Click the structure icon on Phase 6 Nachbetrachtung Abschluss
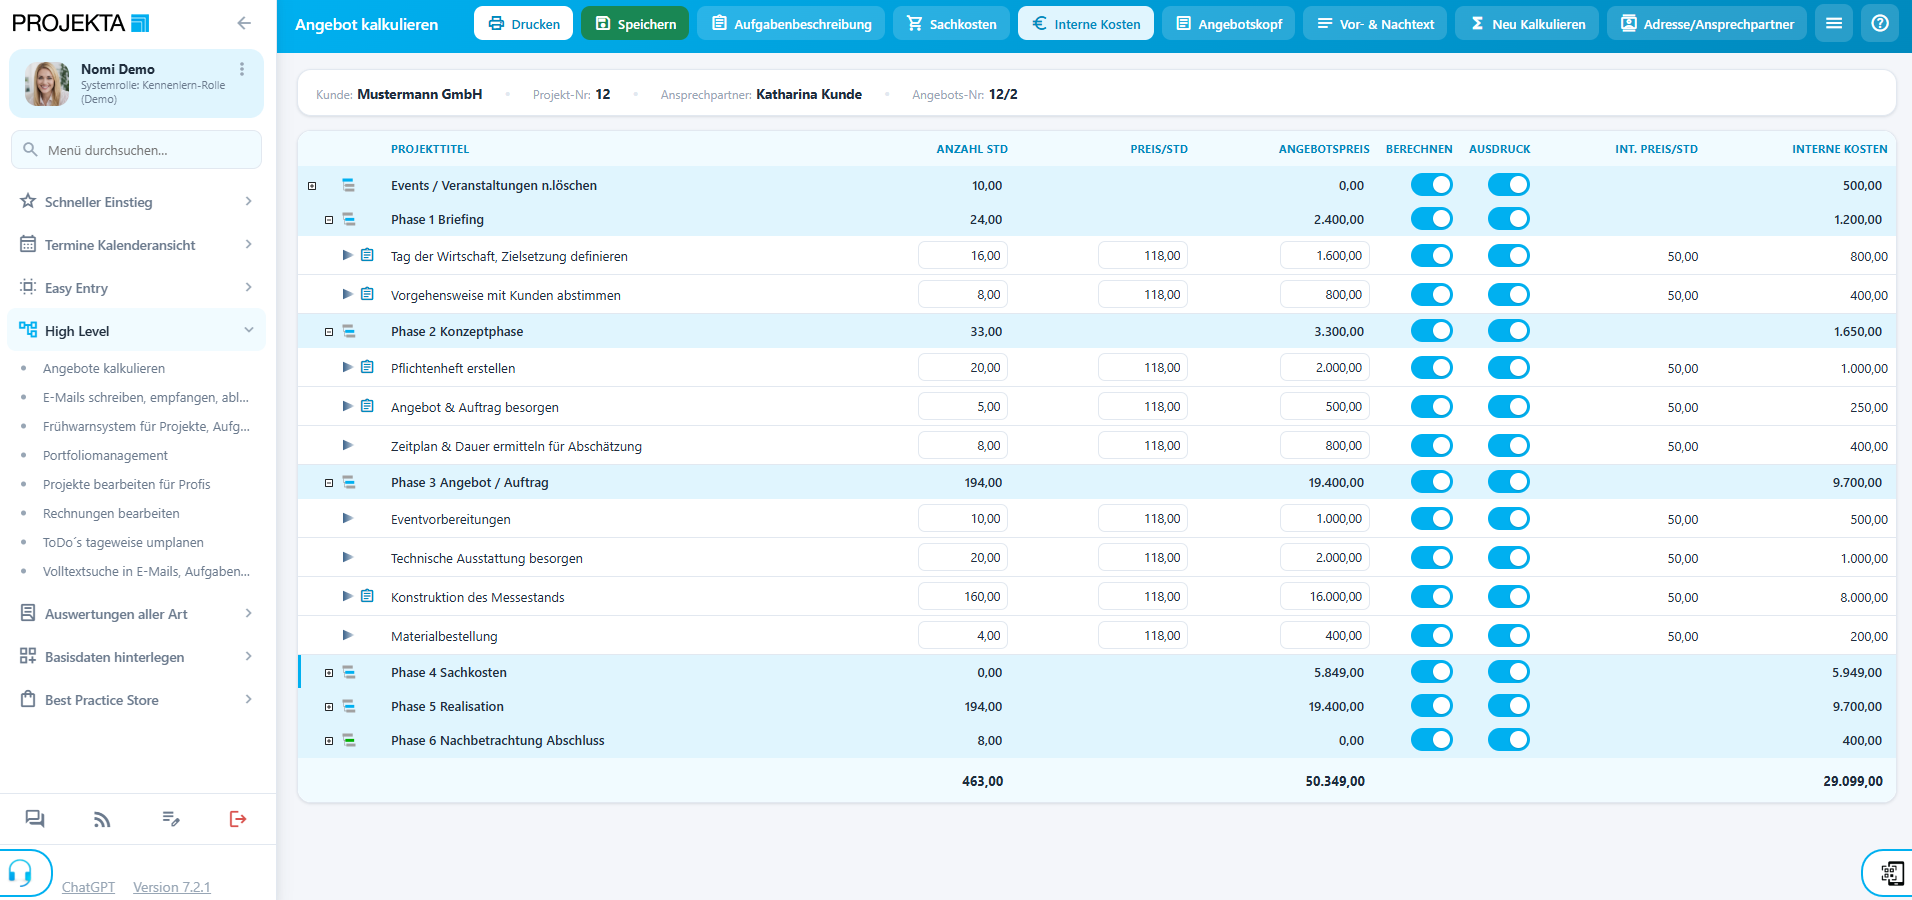Screen dimensions: 1912x900 pos(349,740)
